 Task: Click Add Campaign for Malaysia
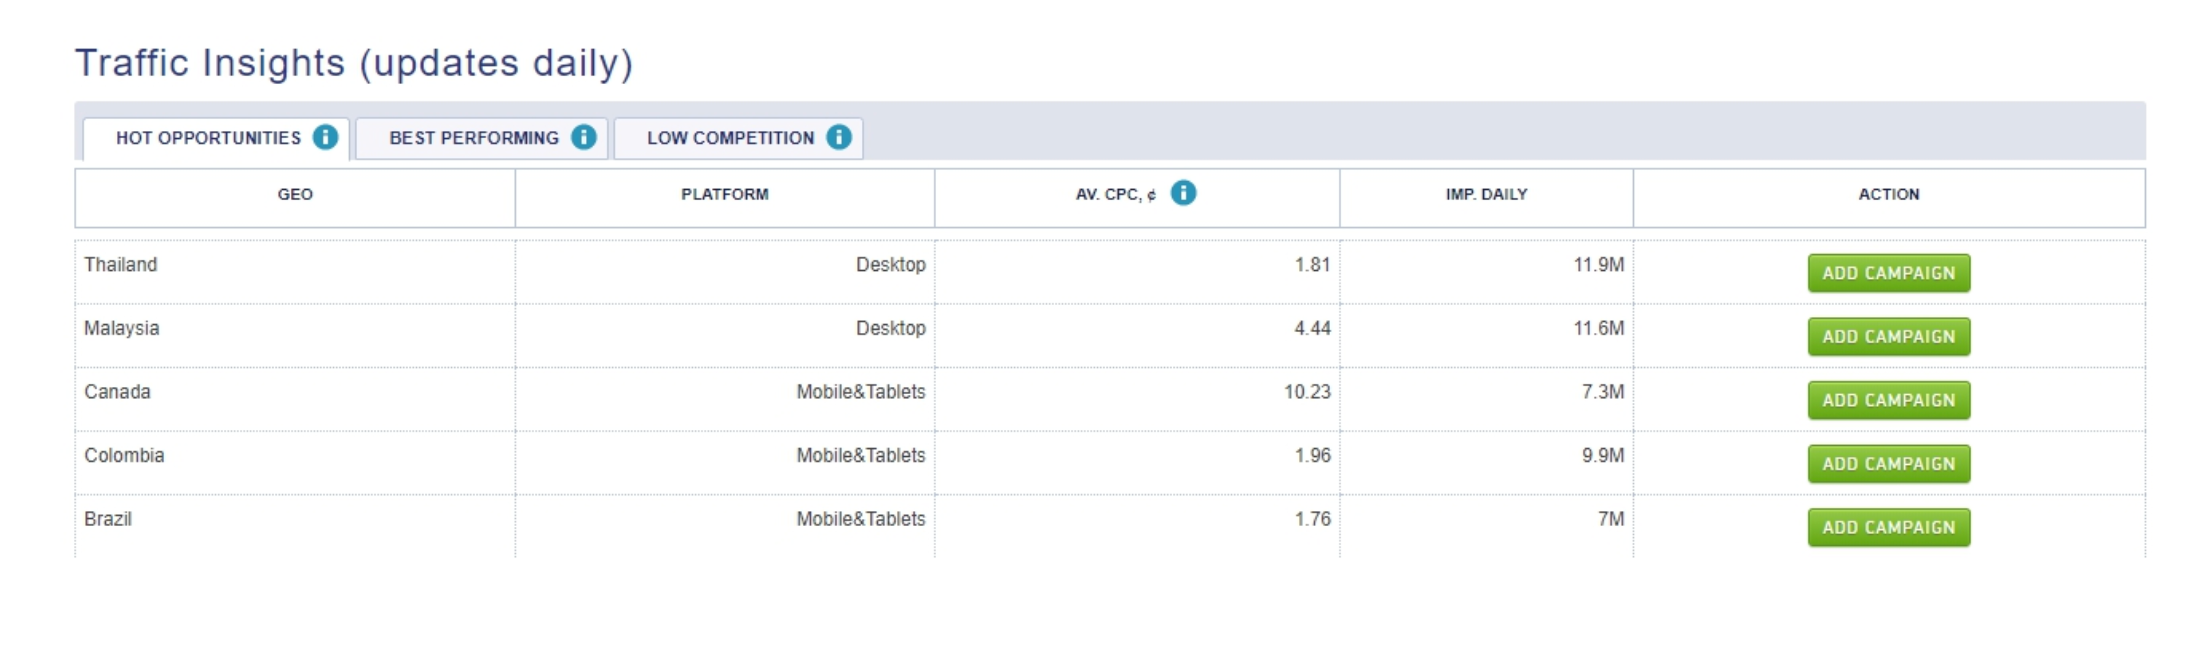(x=1886, y=336)
